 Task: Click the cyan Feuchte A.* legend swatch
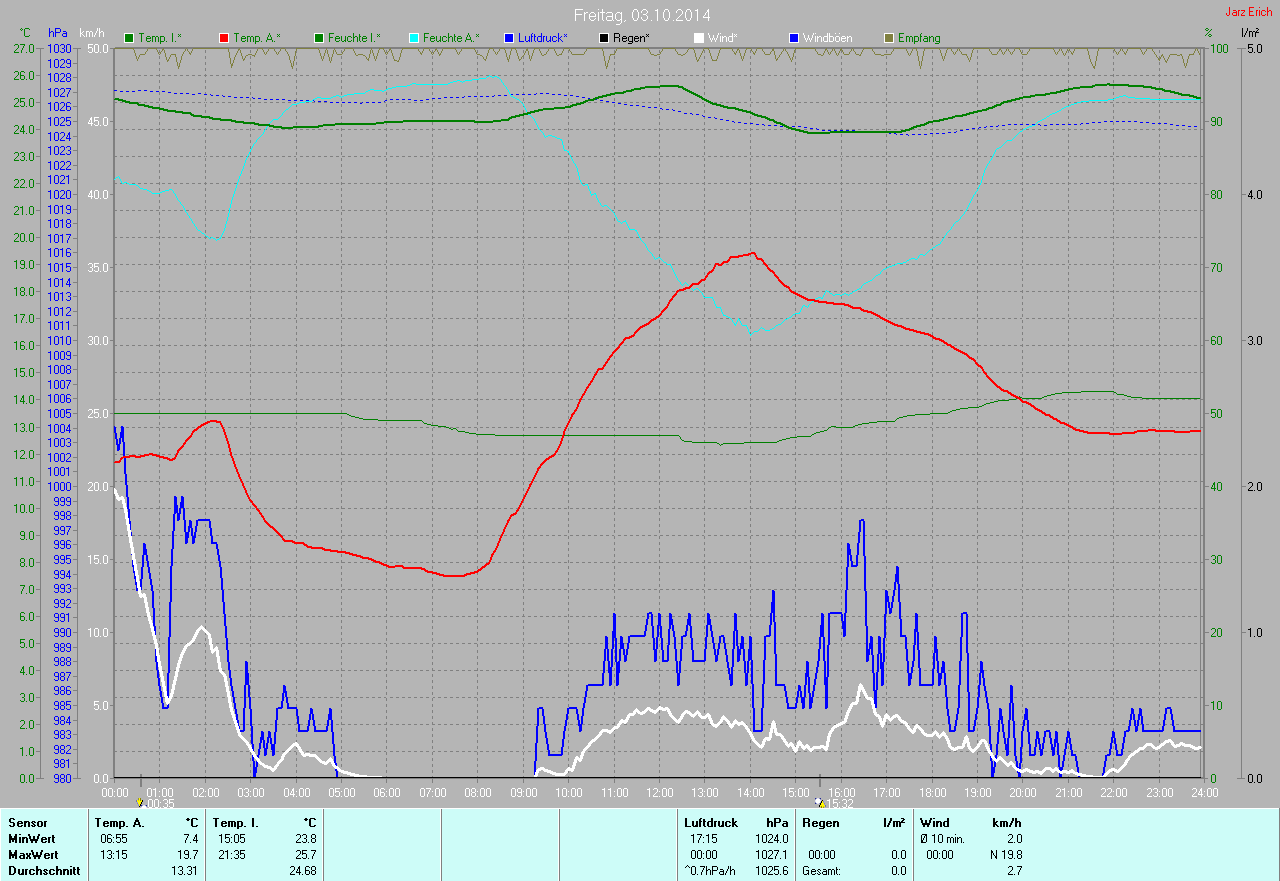(x=414, y=38)
